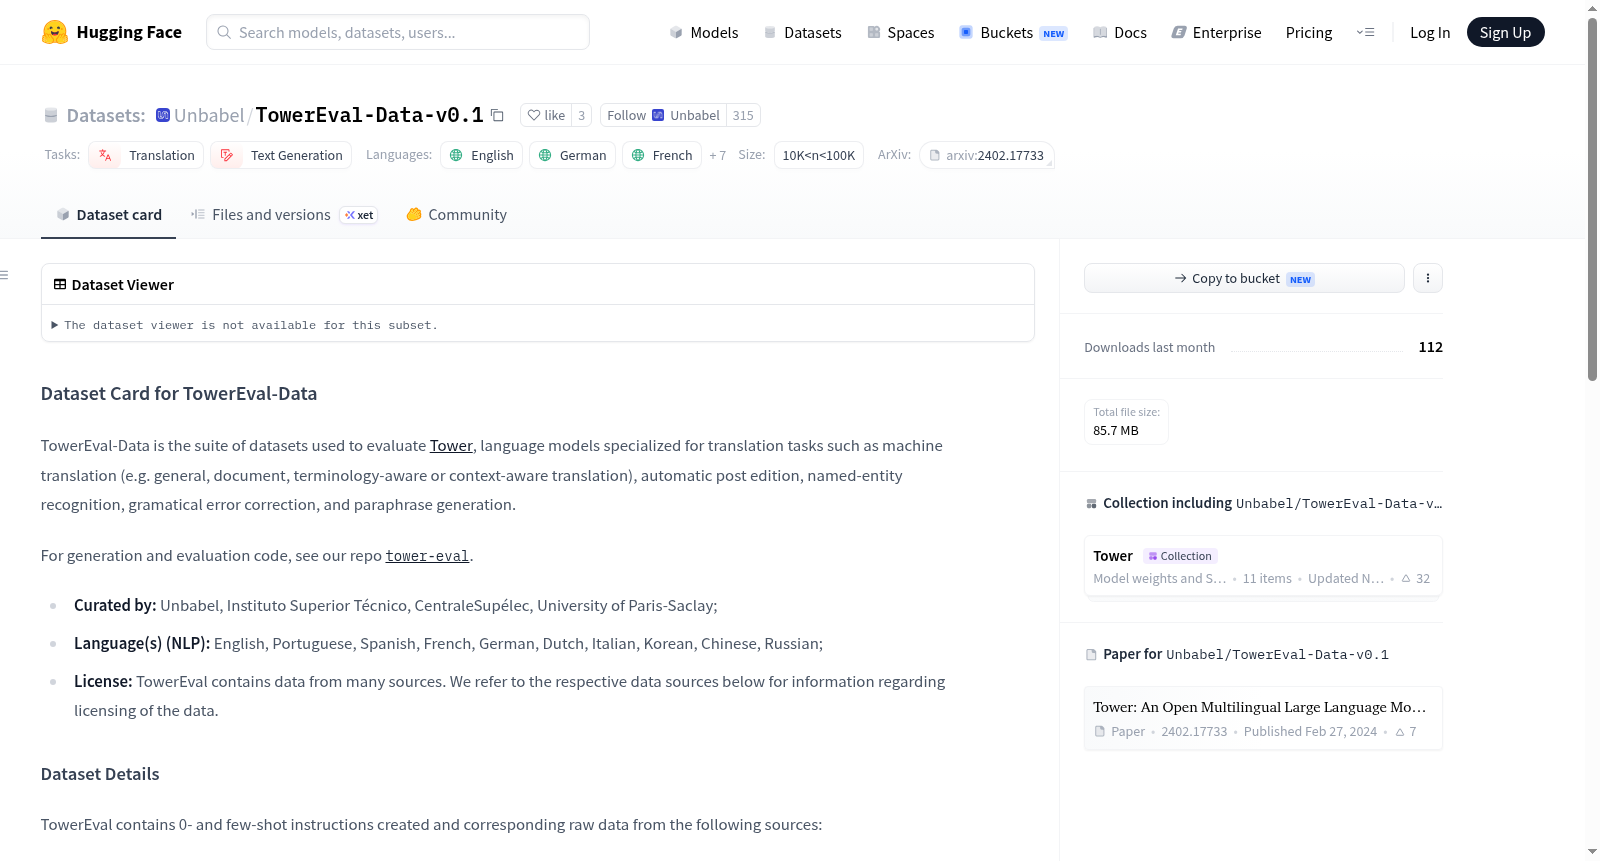Click the Sign Up button
This screenshot has height=861, width=1600.
click(1505, 32)
